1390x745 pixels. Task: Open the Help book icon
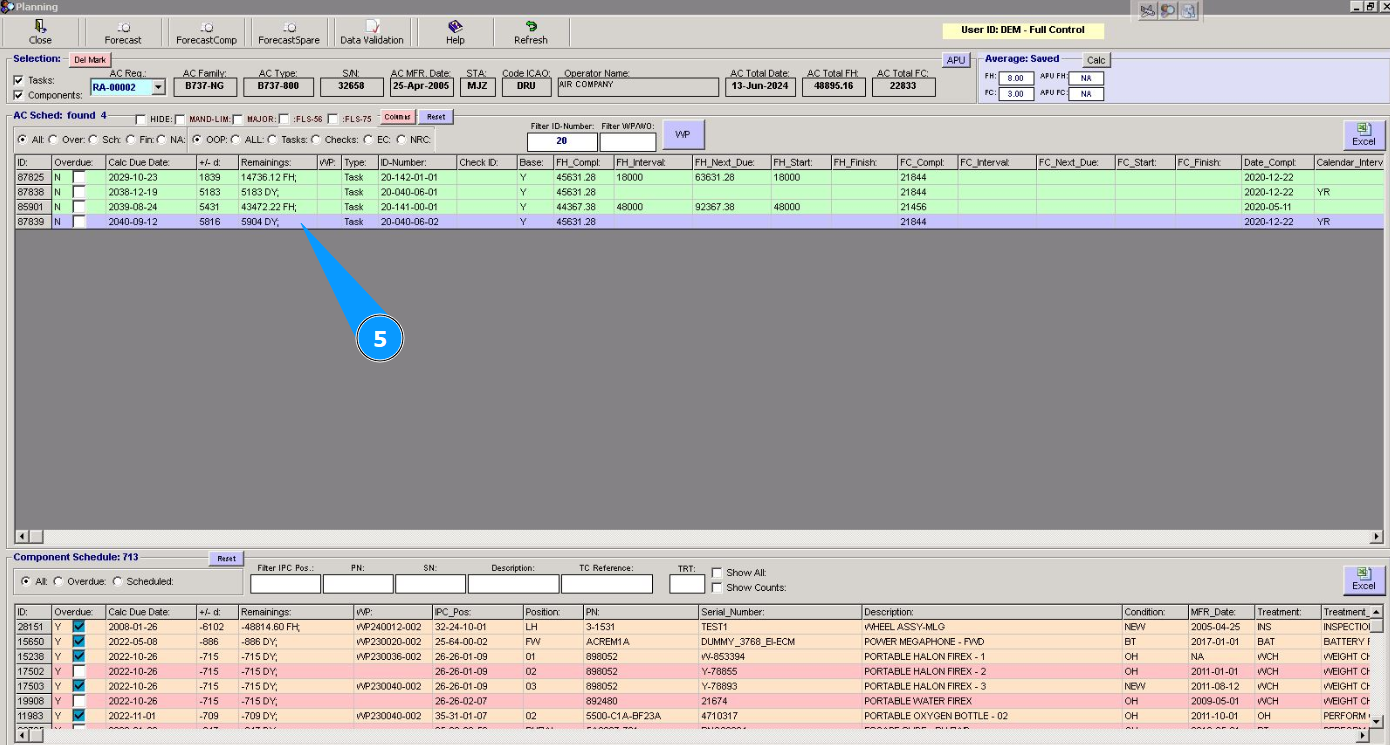coord(455,27)
